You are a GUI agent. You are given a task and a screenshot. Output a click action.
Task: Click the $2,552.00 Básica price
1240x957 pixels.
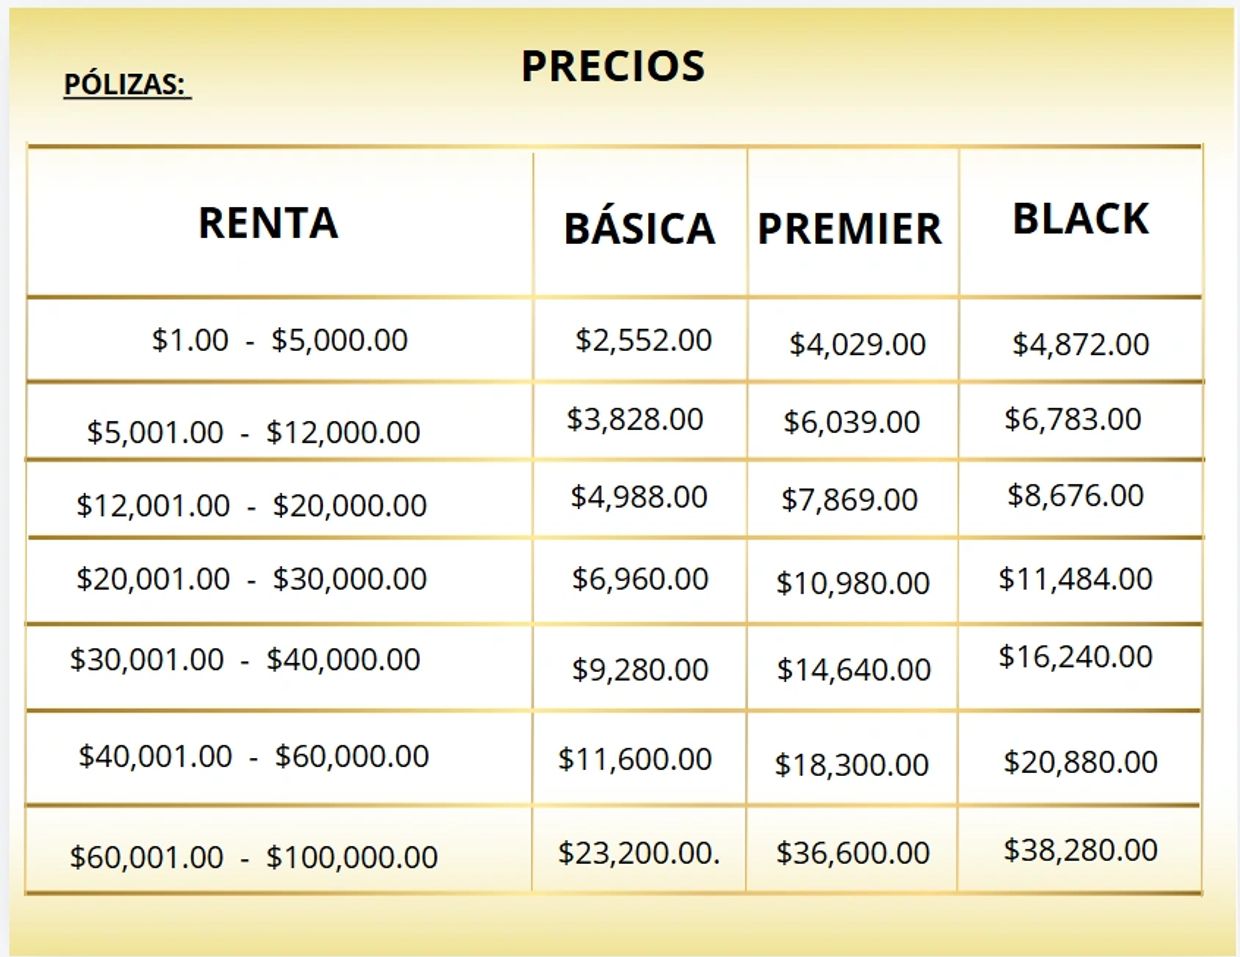tap(643, 340)
